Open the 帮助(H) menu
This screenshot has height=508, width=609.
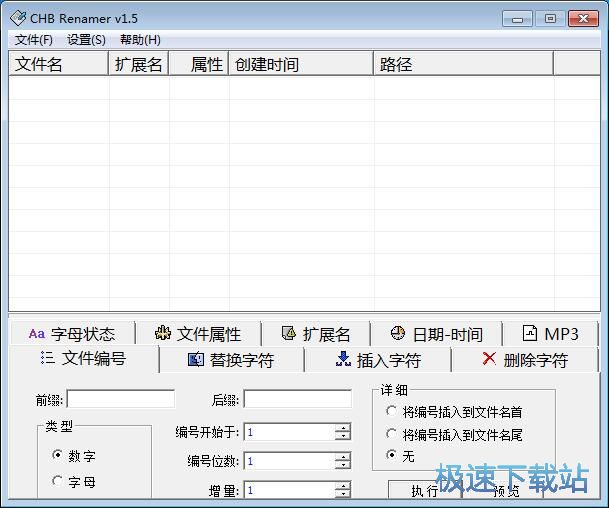point(140,40)
